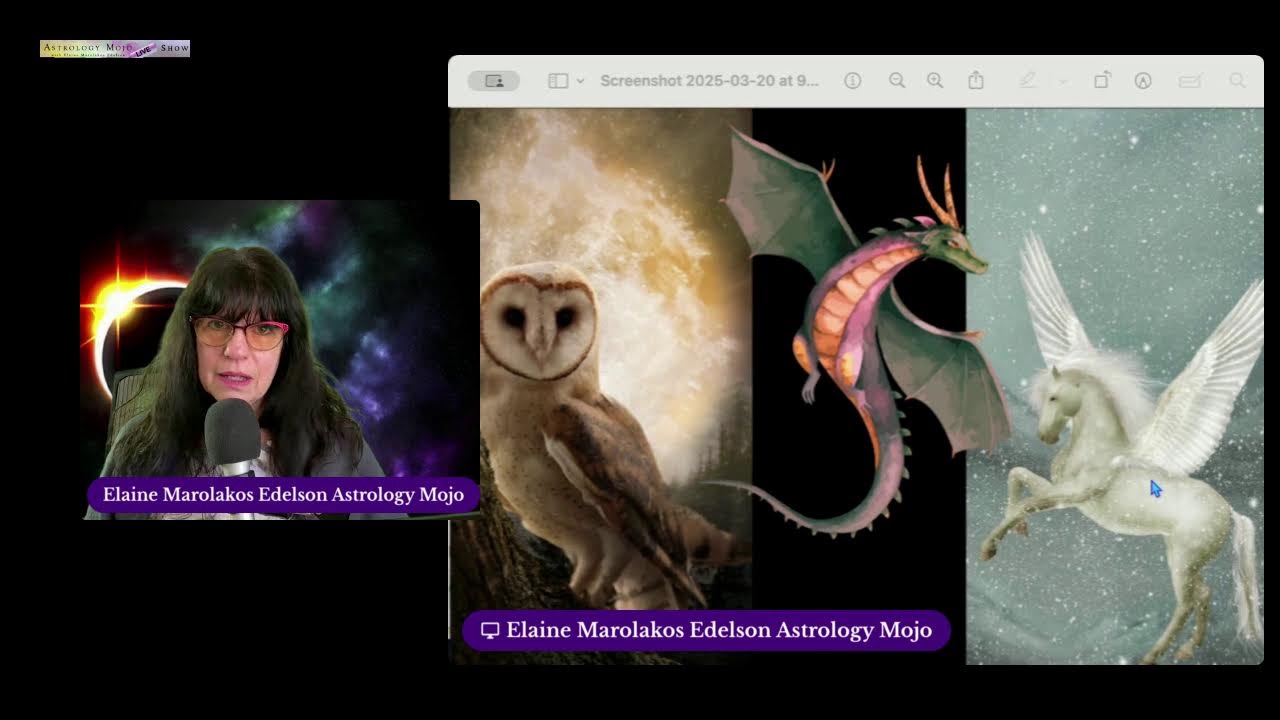Open the Share icon in the toolbar
1280x720 pixels.
(976, 80)
